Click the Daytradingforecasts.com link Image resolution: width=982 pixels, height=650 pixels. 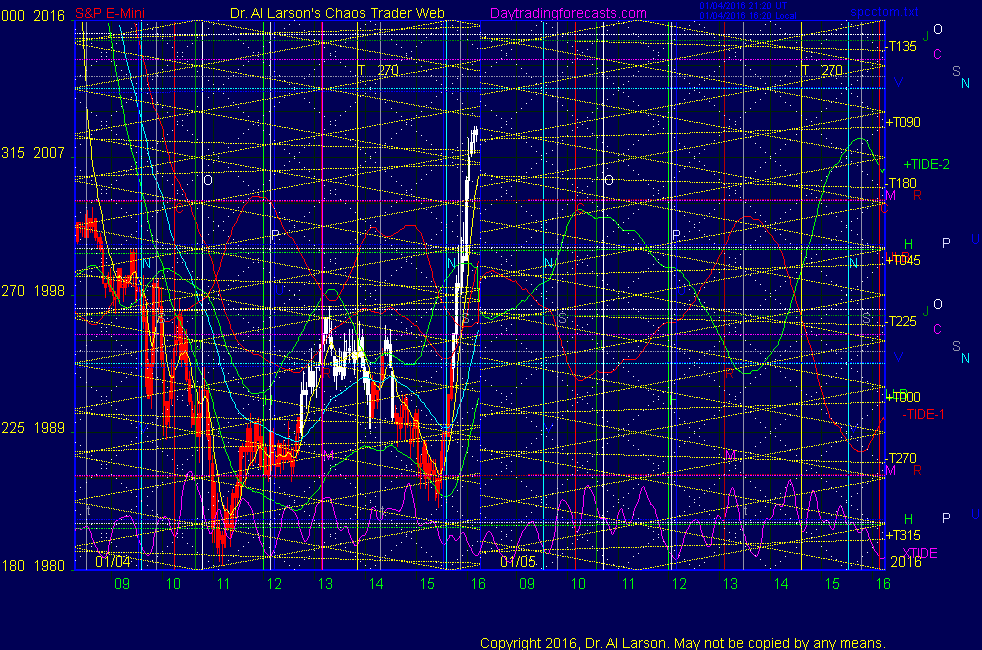[567, 13]
